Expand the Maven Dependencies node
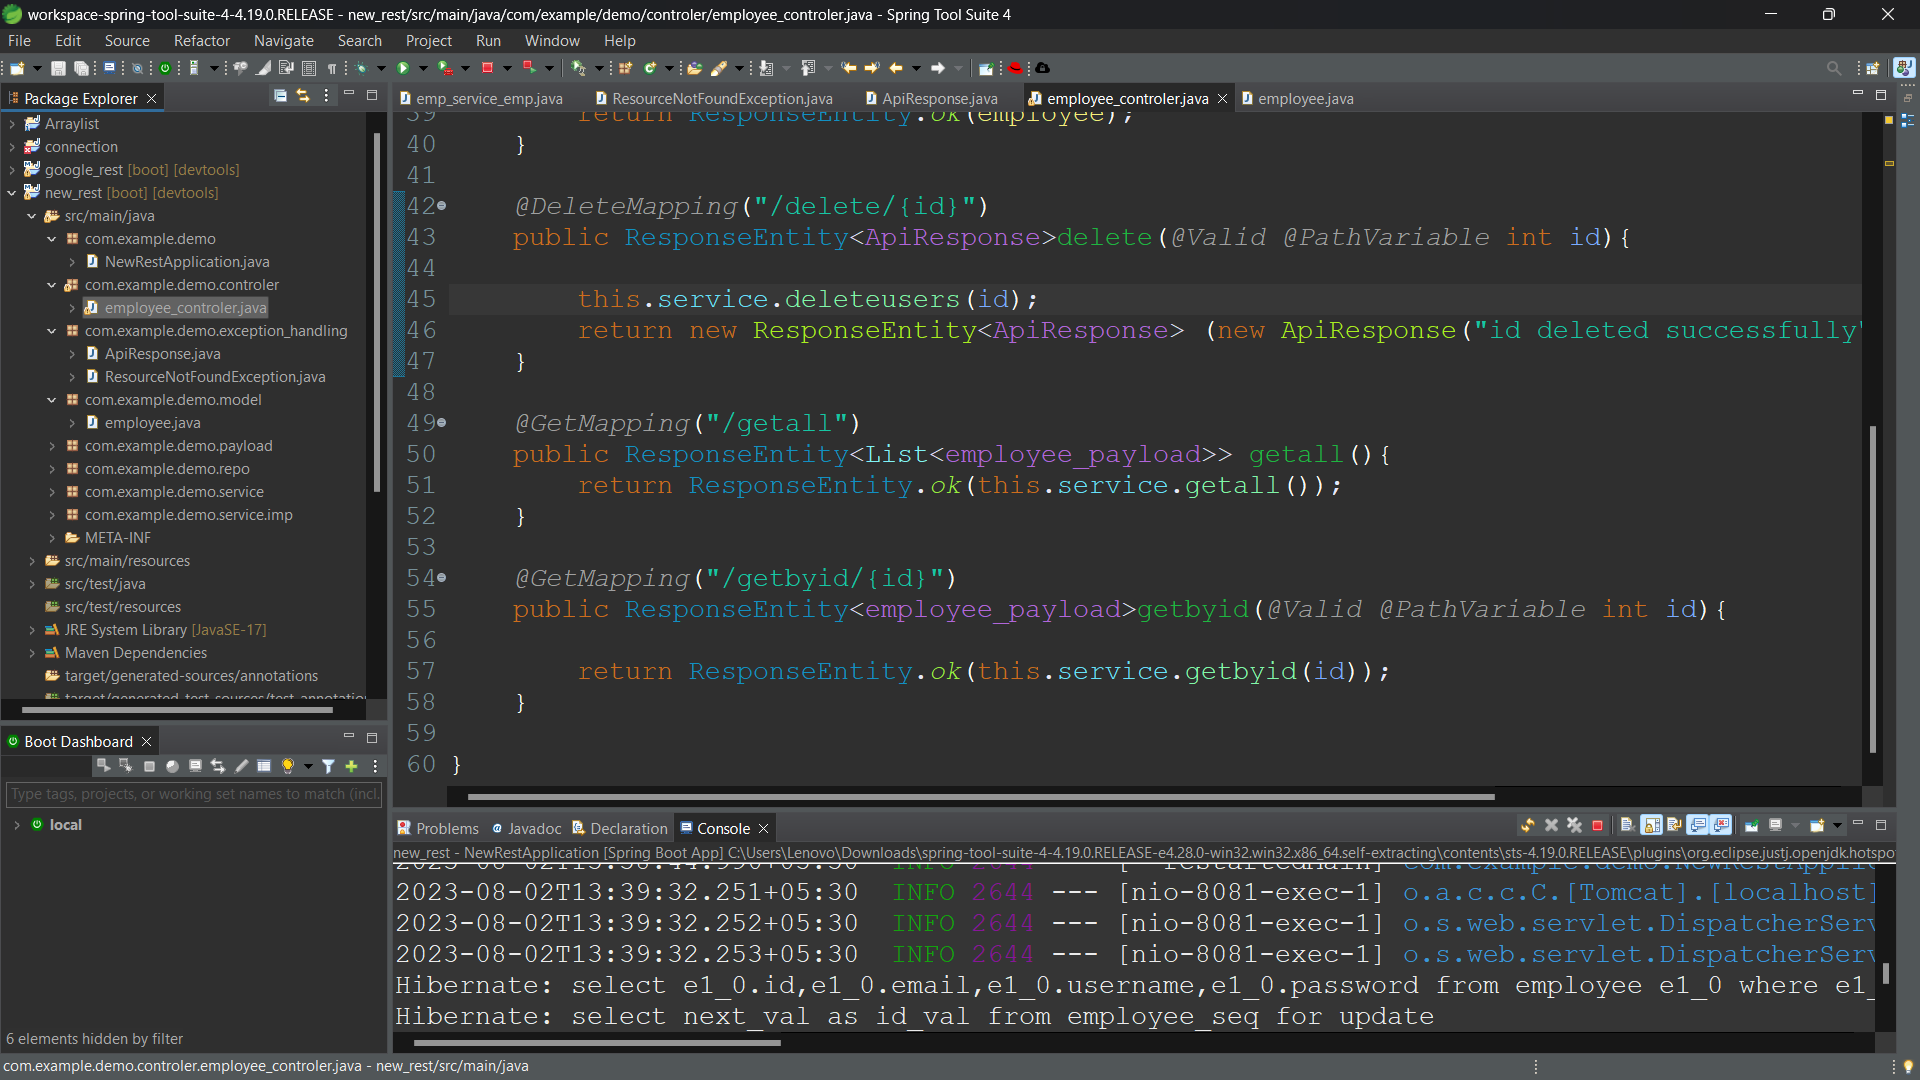1920x1080 pixels. point(32,653)
